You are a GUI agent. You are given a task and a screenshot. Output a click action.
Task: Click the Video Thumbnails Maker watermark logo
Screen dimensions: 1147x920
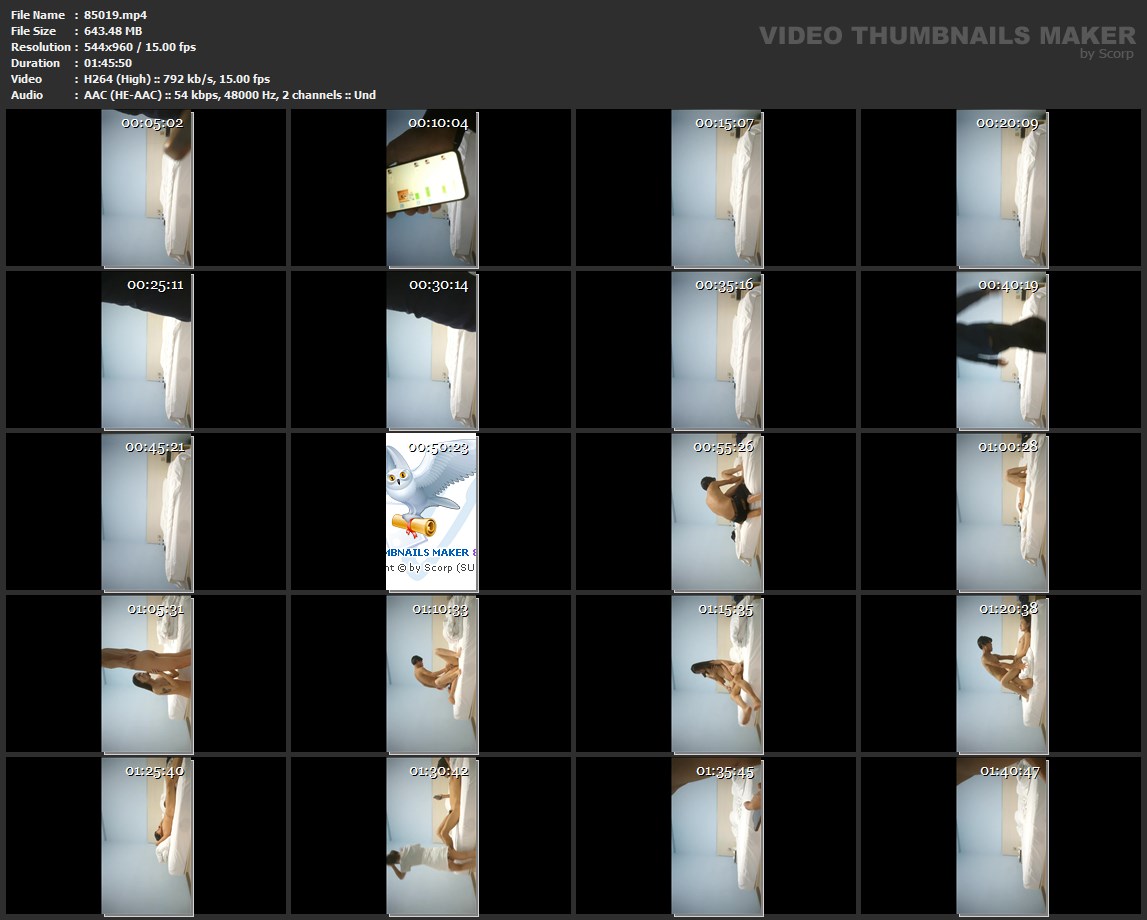[x=946, y=35]
